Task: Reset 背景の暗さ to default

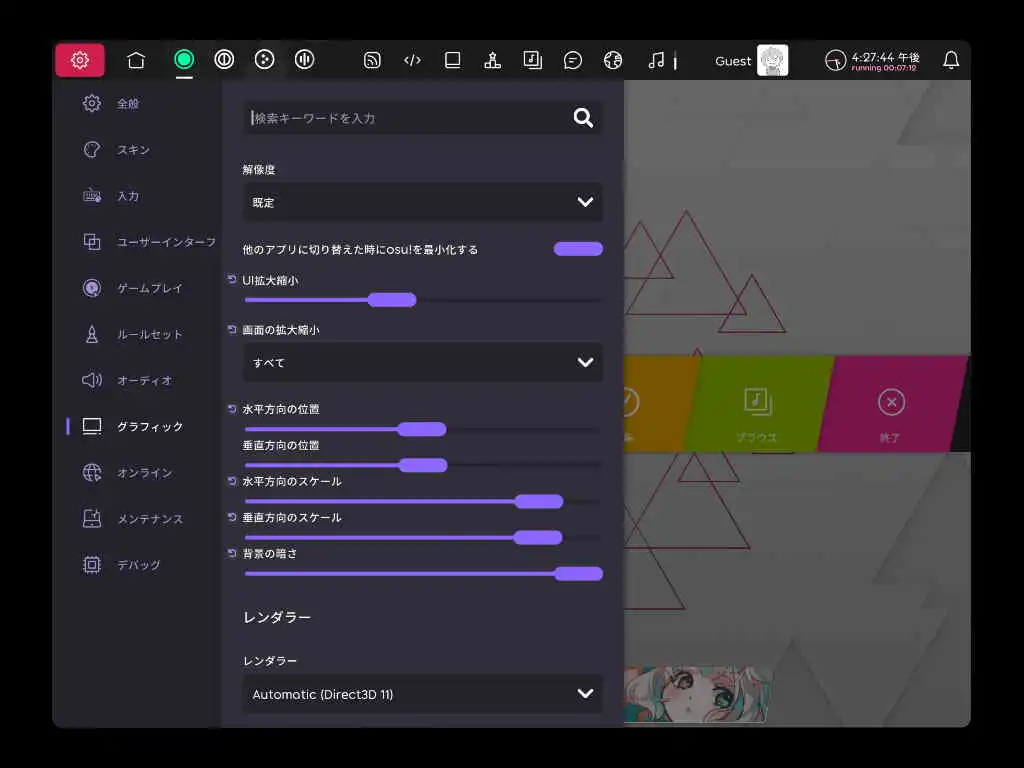Action: [x=232, y=553]
